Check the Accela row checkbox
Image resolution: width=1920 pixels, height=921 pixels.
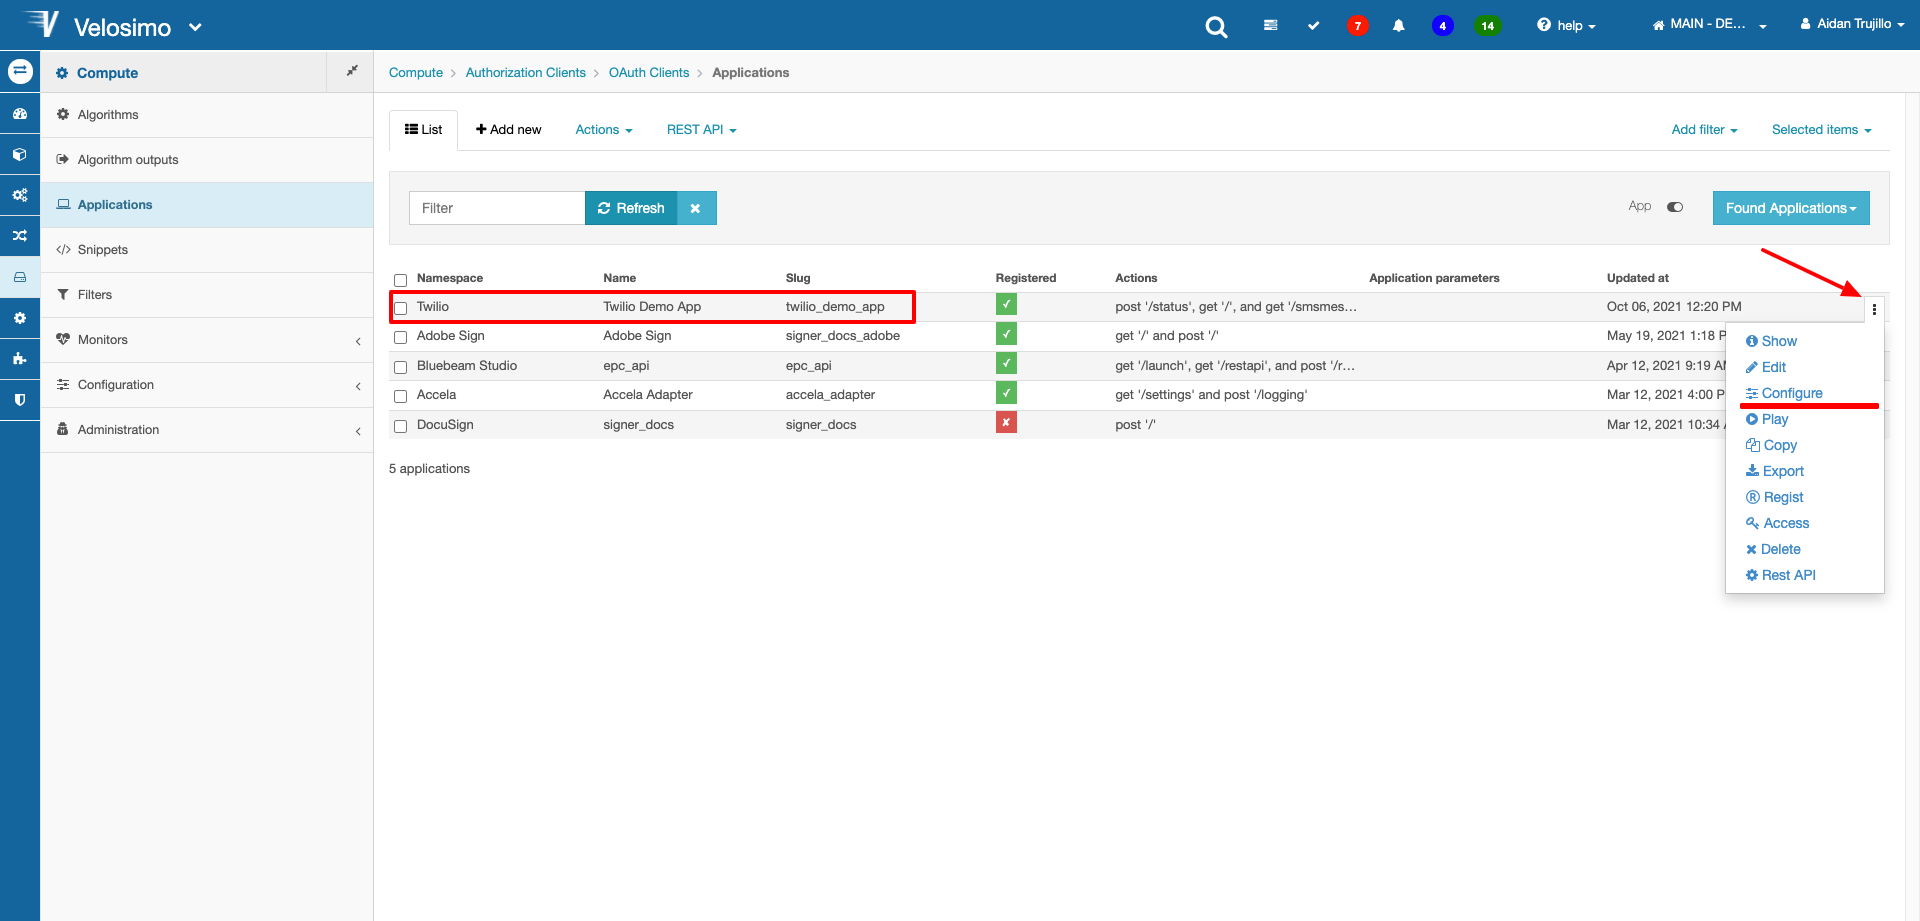[x=400, y=397]
